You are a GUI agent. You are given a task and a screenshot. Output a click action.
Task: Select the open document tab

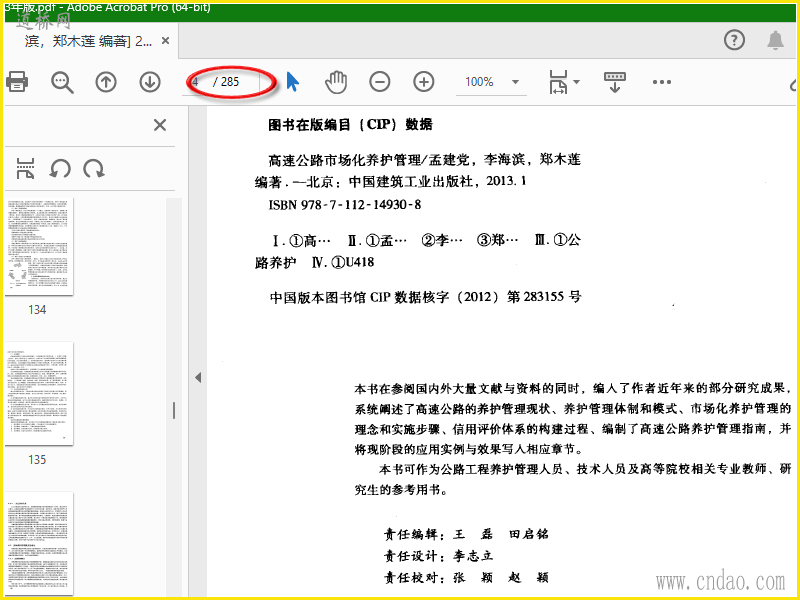pos(91,40)
